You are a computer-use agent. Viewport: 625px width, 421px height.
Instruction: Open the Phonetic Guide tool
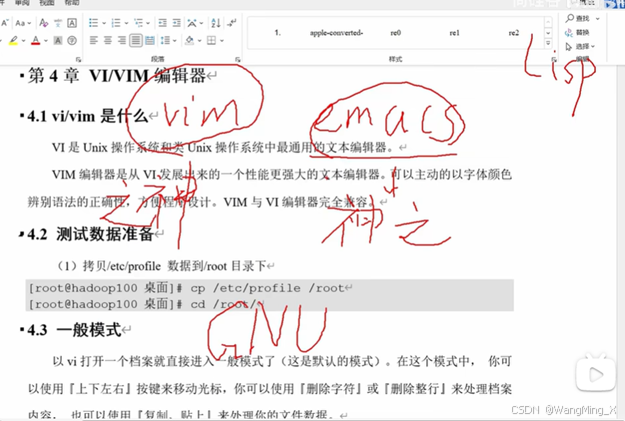coord(58,23)
